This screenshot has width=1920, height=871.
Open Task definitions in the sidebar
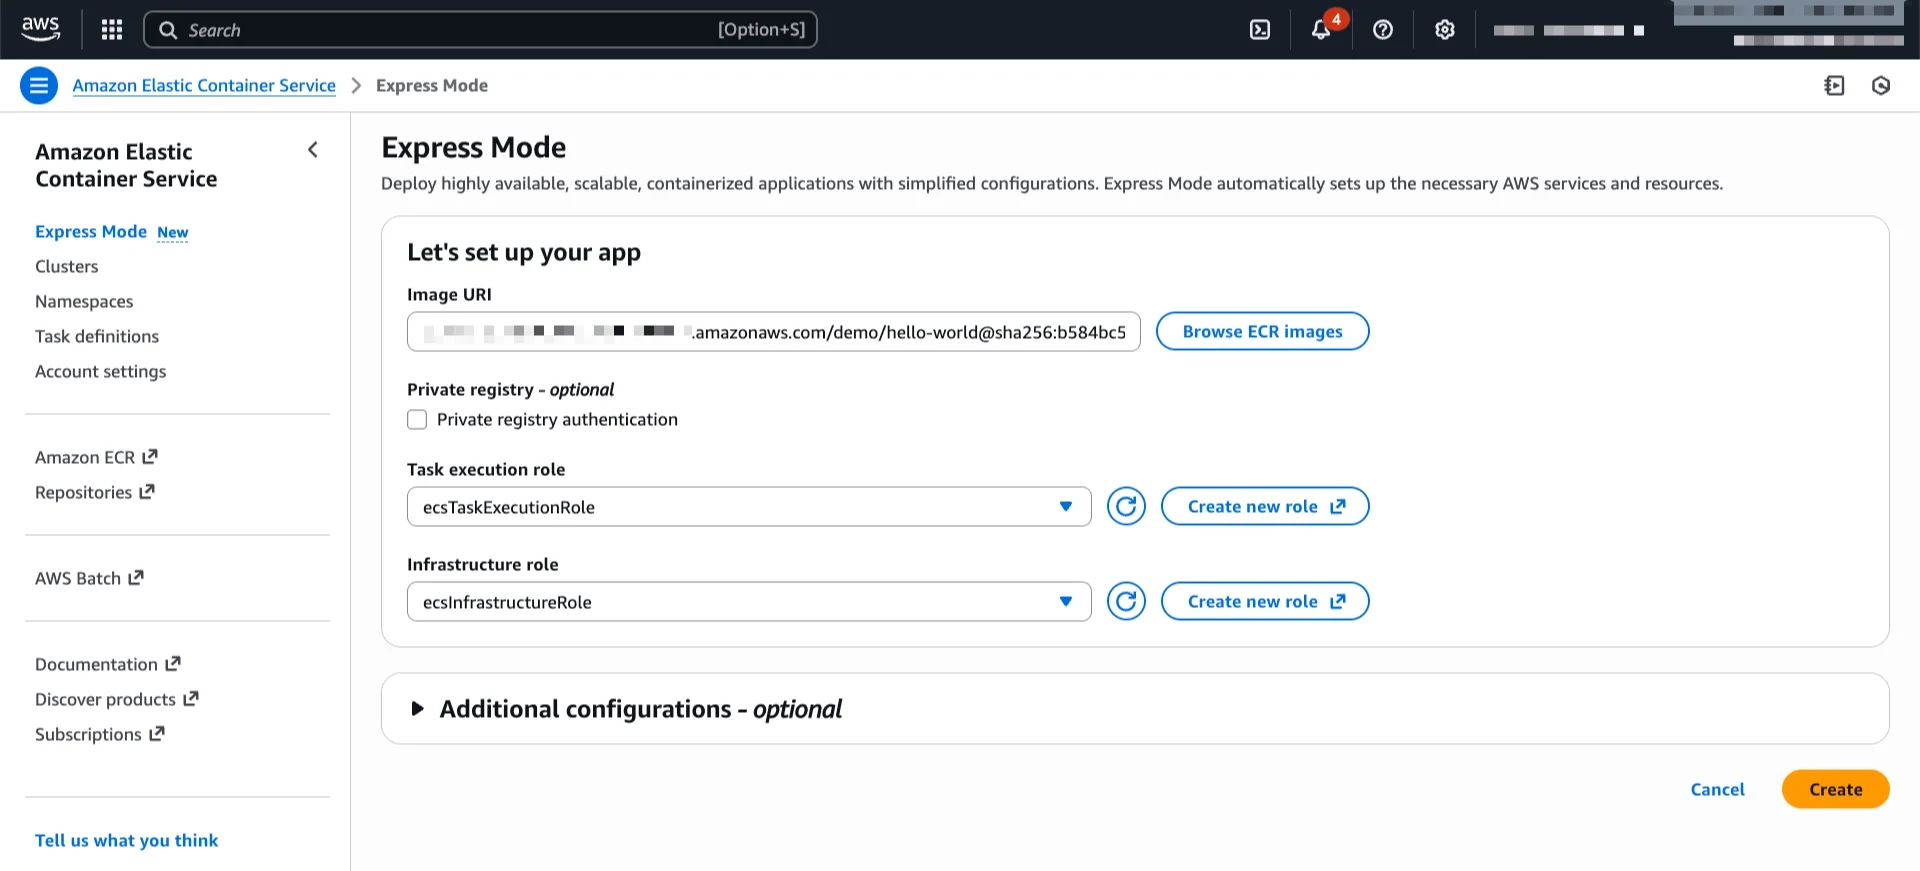point(97,337)
